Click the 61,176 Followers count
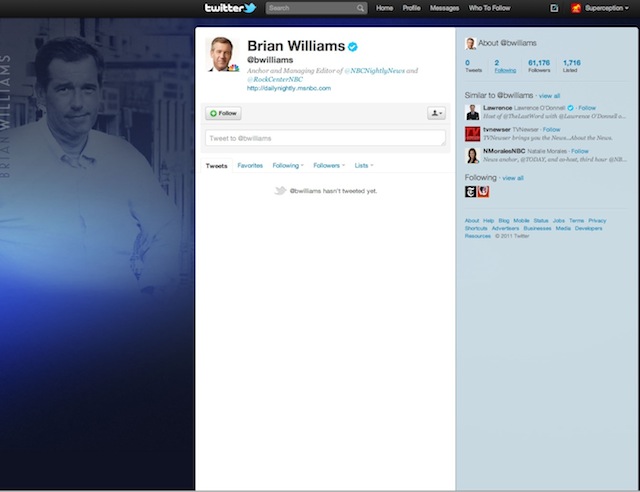This screenshot has width=640, height=492. pyautogui.click(x=539, y=66)
